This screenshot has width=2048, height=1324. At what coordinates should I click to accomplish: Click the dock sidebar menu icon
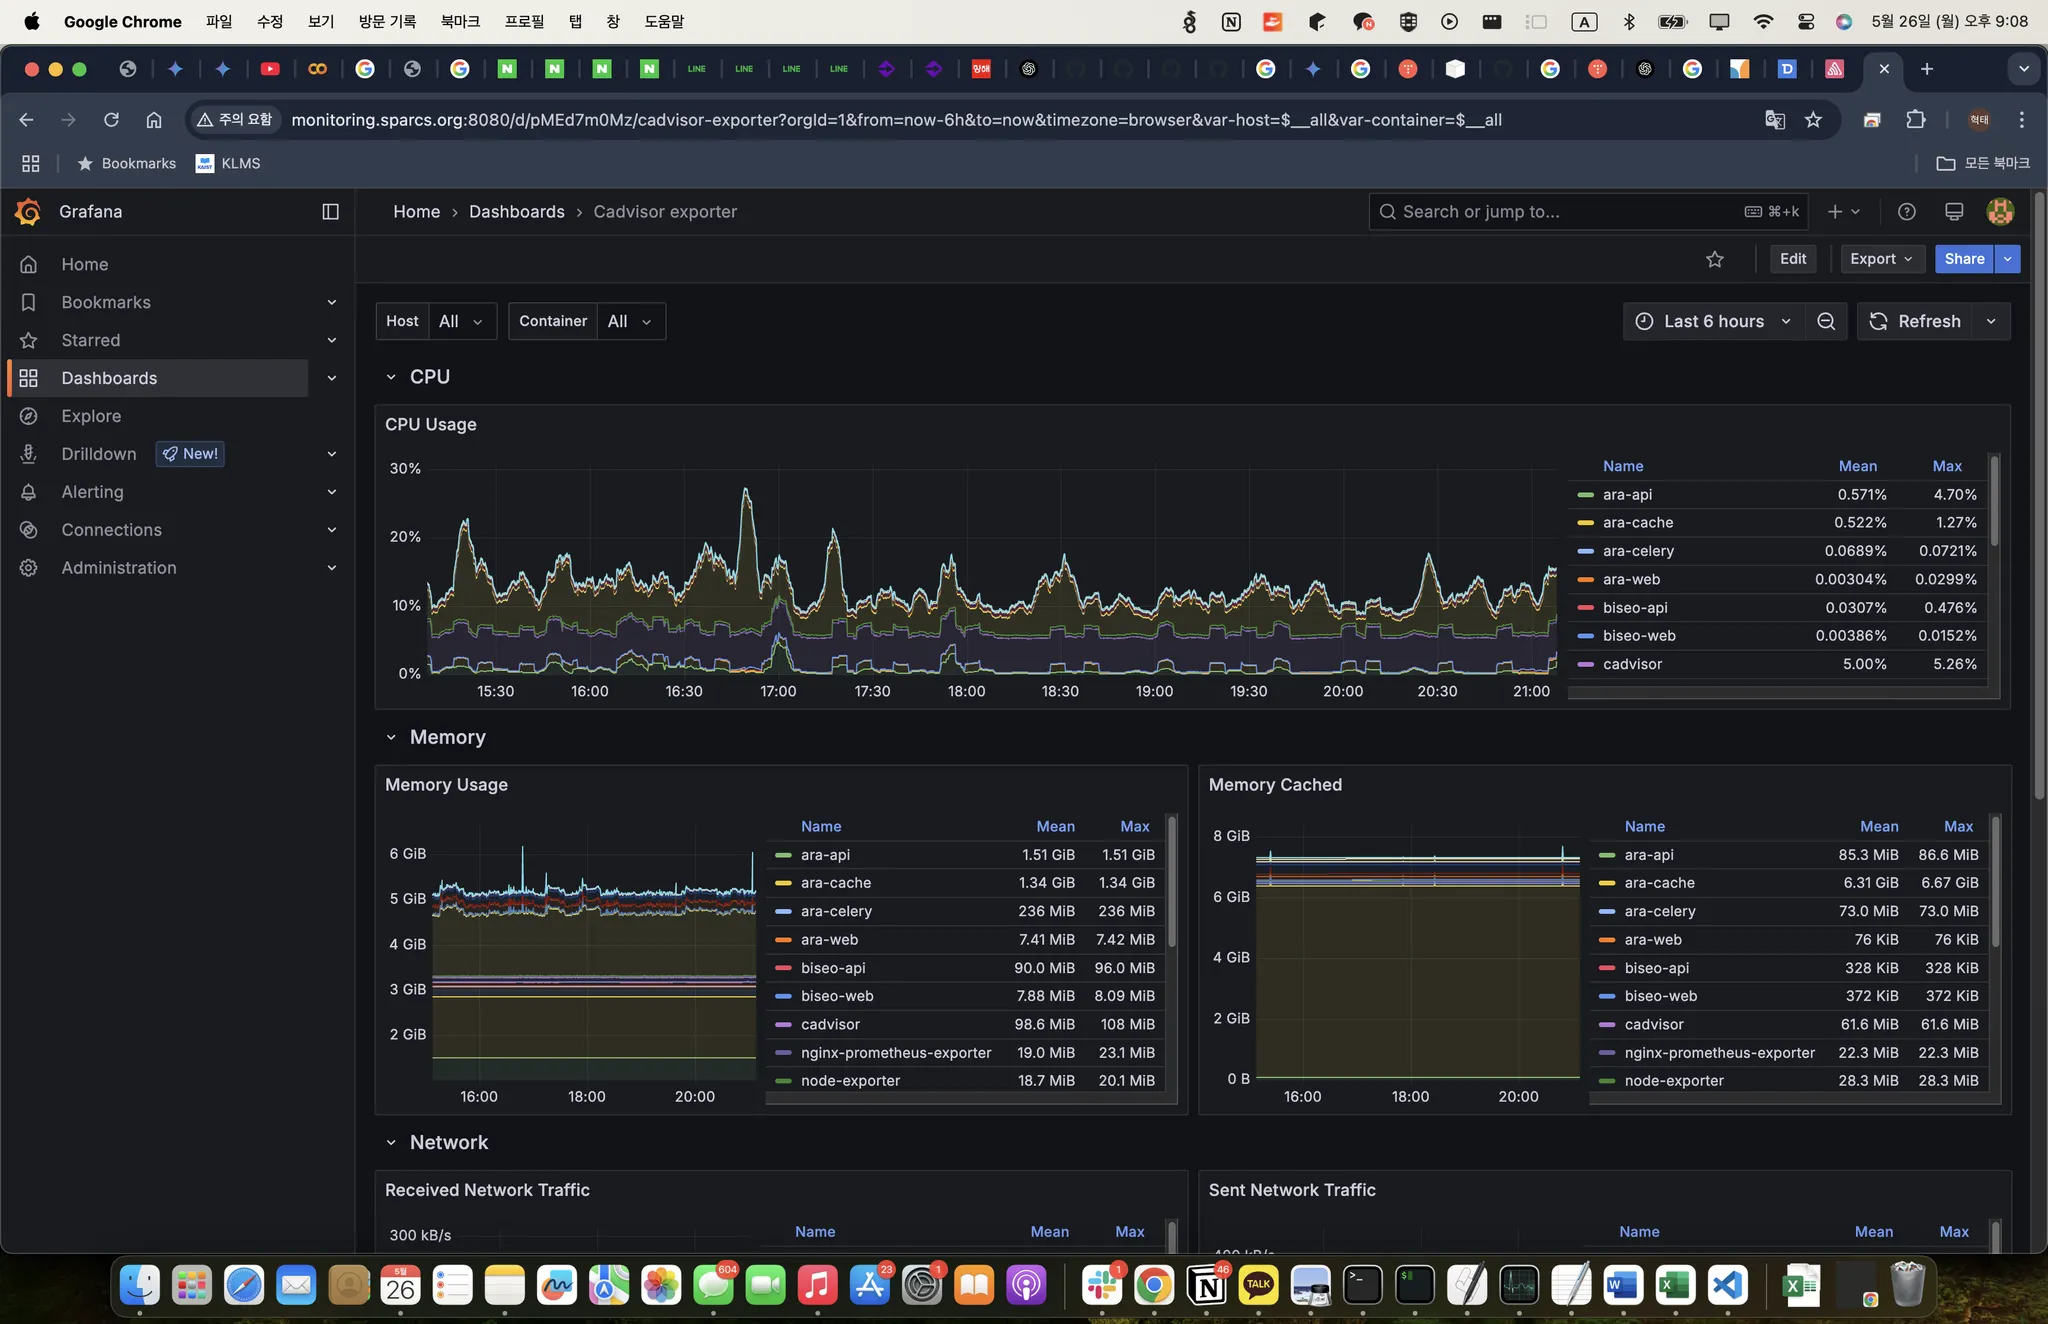330,211
